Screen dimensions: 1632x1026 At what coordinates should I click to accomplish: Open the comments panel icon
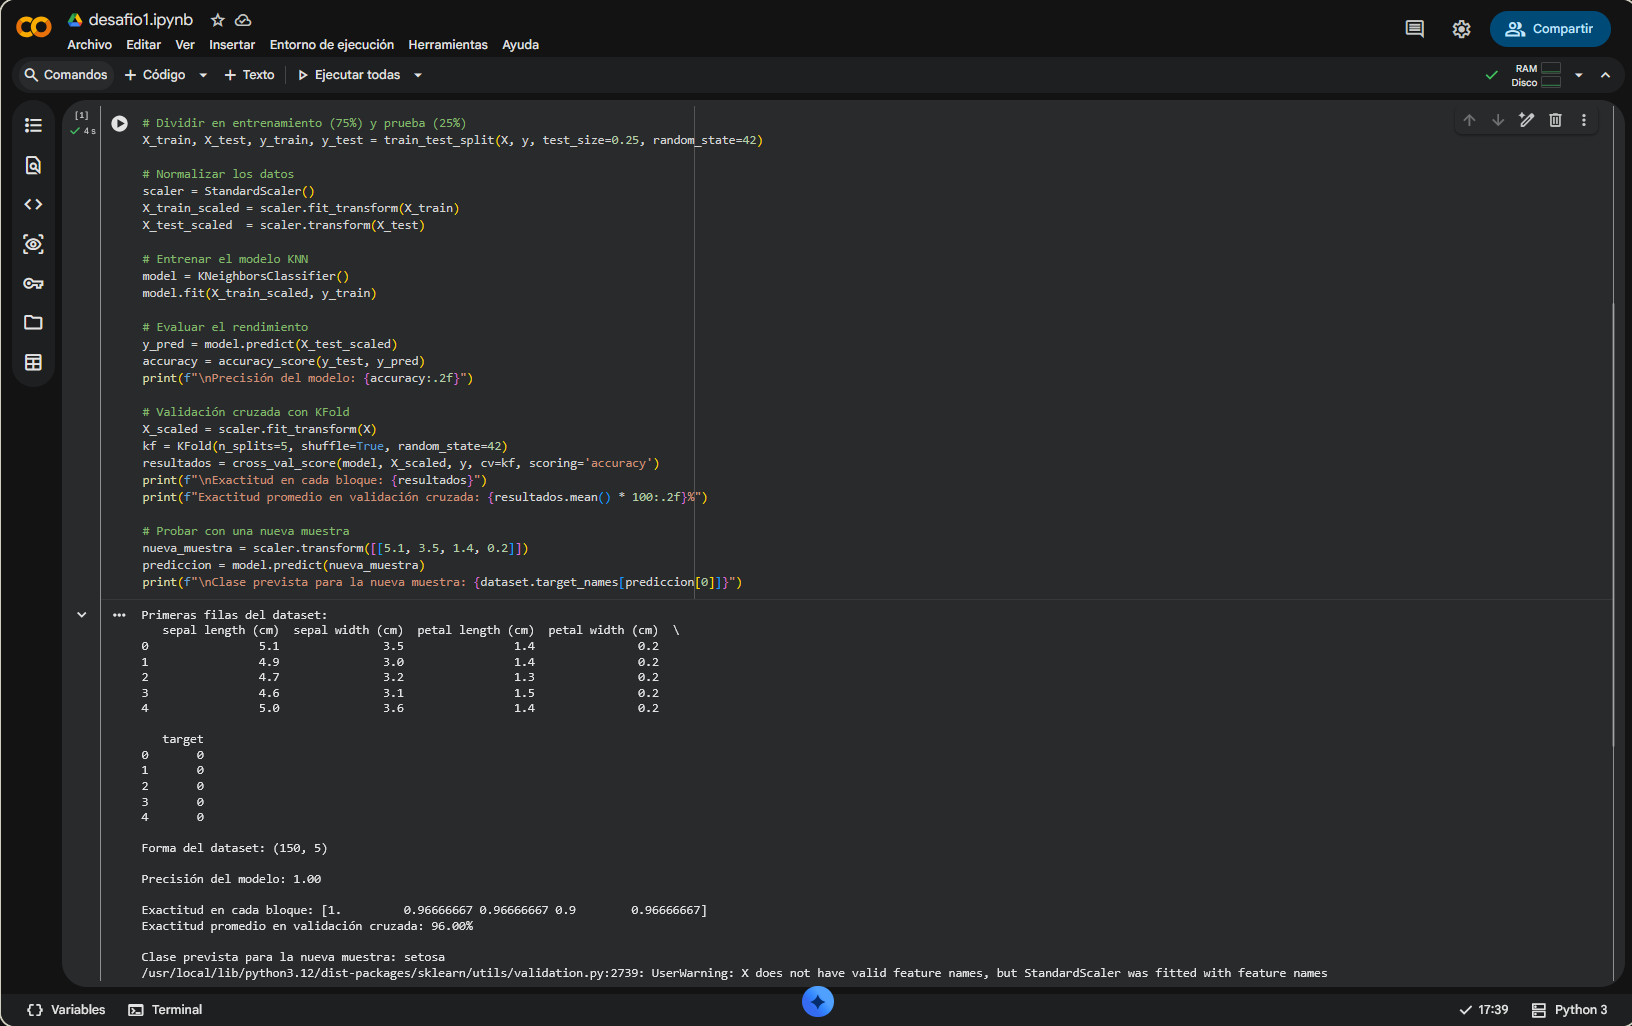coord(1414,29)
